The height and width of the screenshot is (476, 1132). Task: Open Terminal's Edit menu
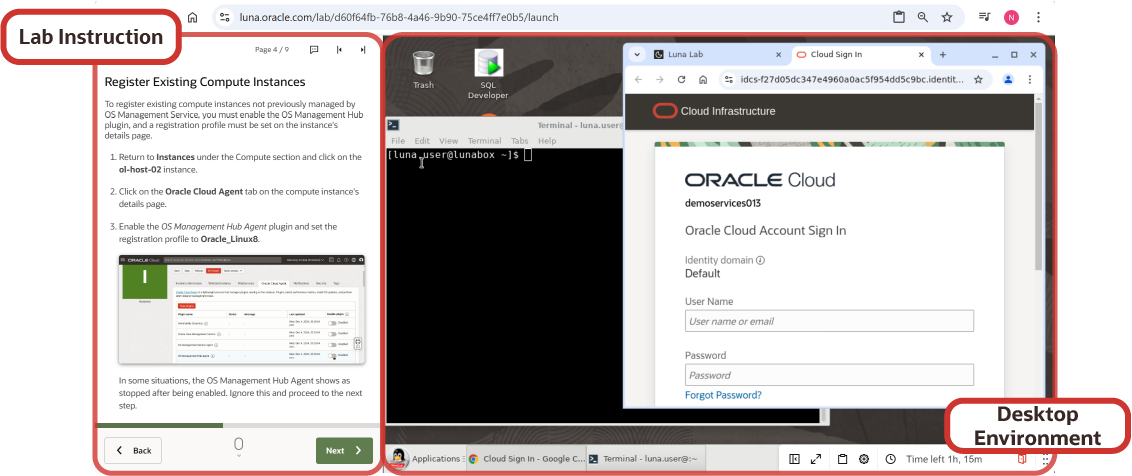coord(422,141)
